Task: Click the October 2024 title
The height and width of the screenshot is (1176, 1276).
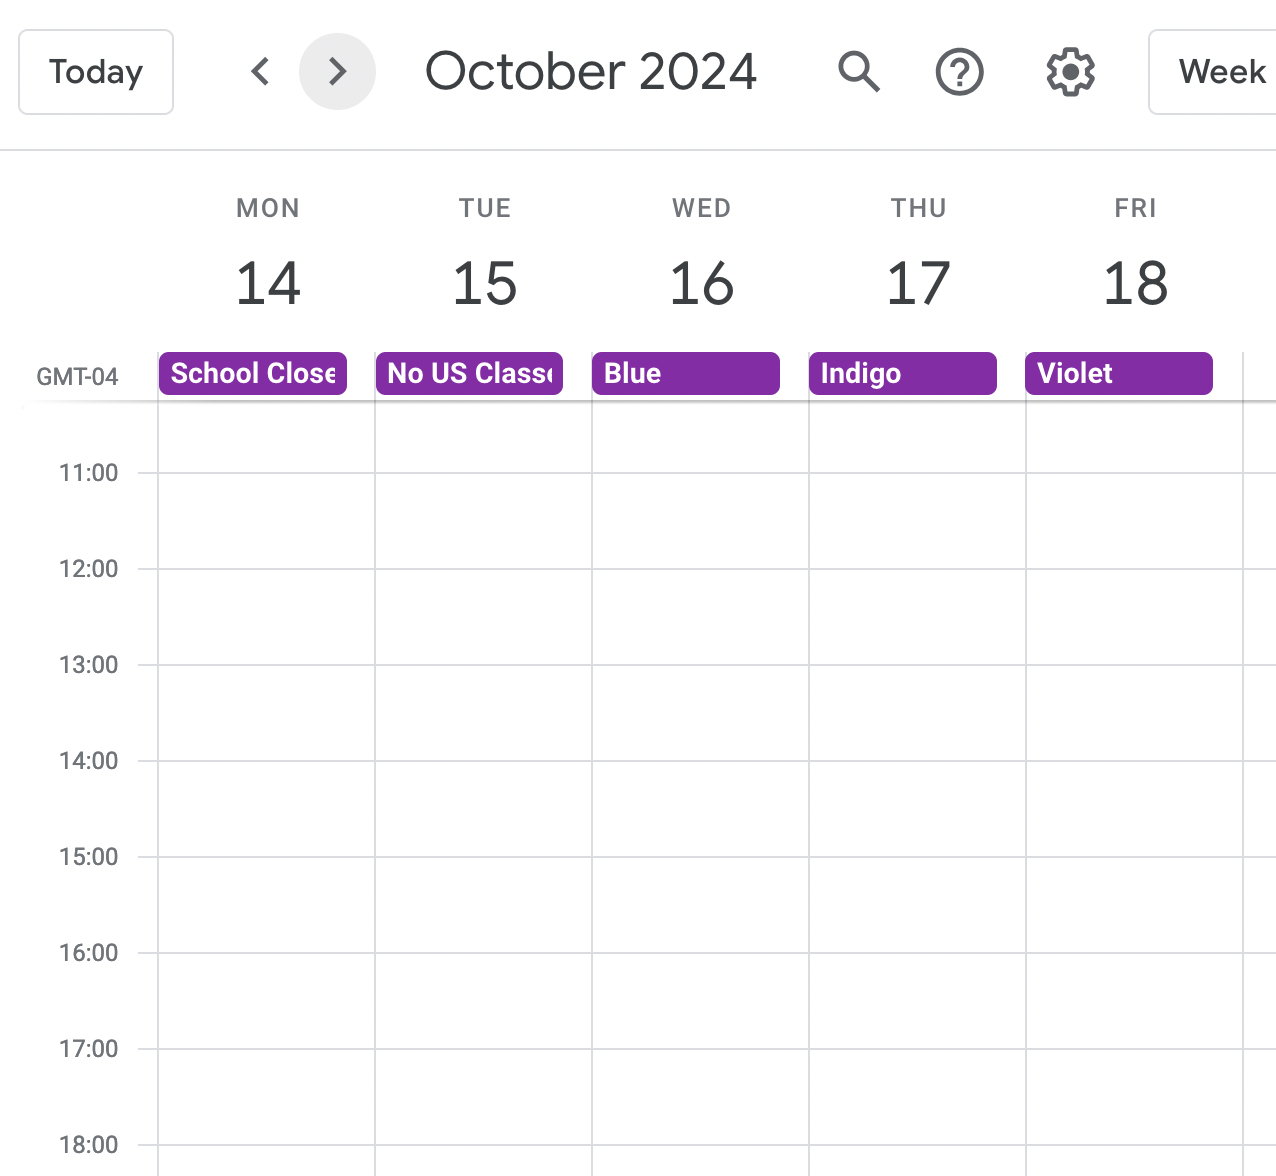Action: click(591, 72)
